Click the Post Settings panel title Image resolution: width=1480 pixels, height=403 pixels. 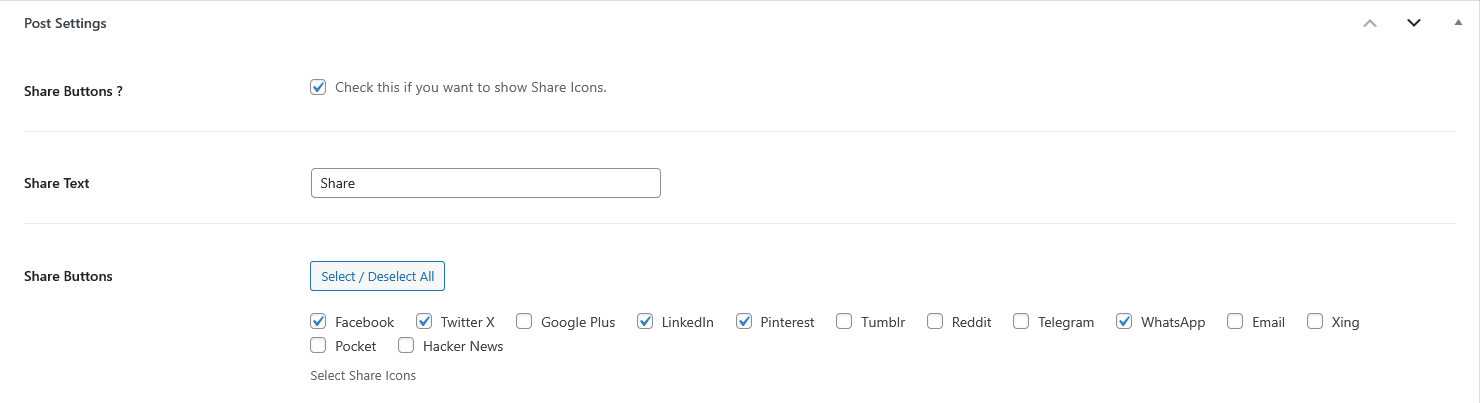pos(65,23)
